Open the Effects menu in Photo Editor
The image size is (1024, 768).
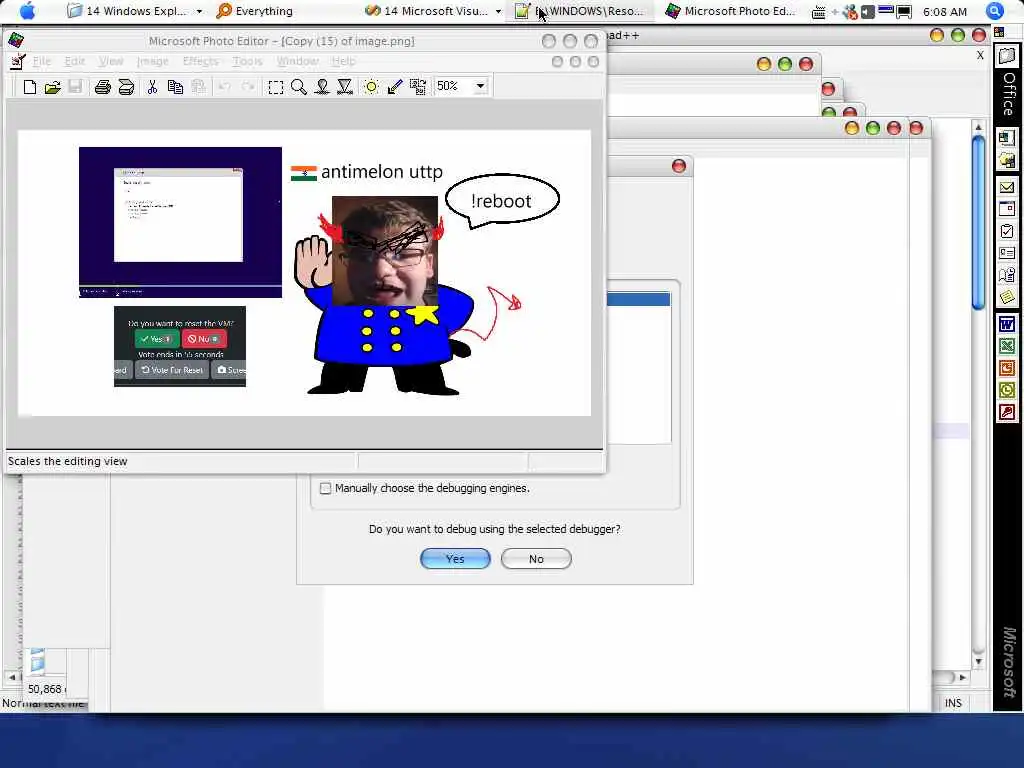pyautogui.click(x=200, y=61)
